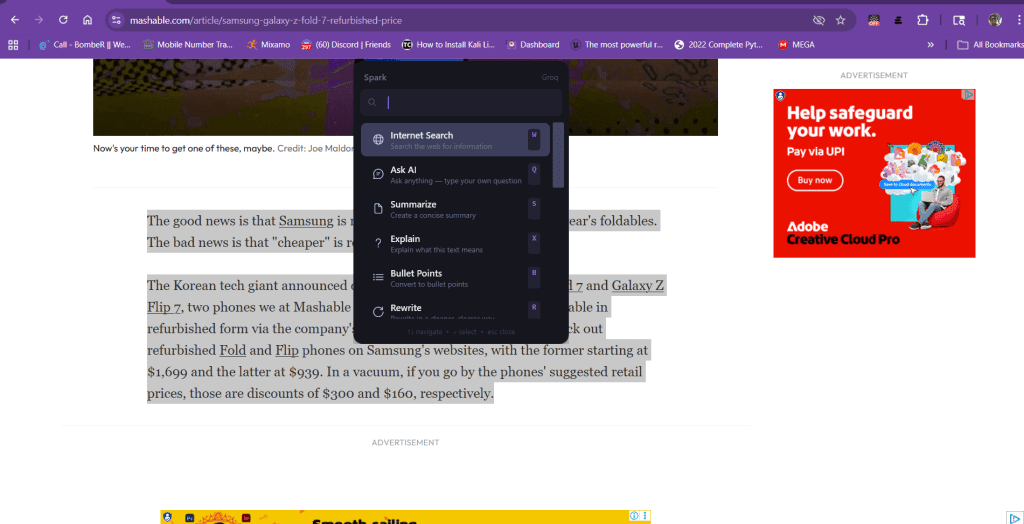Open the Mobile Number Tra... bookmark

188,45
